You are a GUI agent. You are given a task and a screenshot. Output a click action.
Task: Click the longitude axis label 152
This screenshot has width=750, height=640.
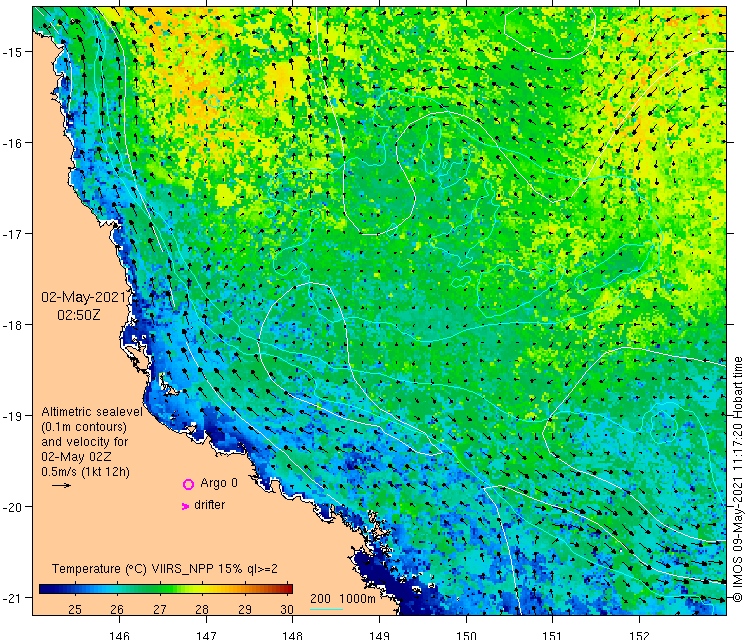[640, 635]
